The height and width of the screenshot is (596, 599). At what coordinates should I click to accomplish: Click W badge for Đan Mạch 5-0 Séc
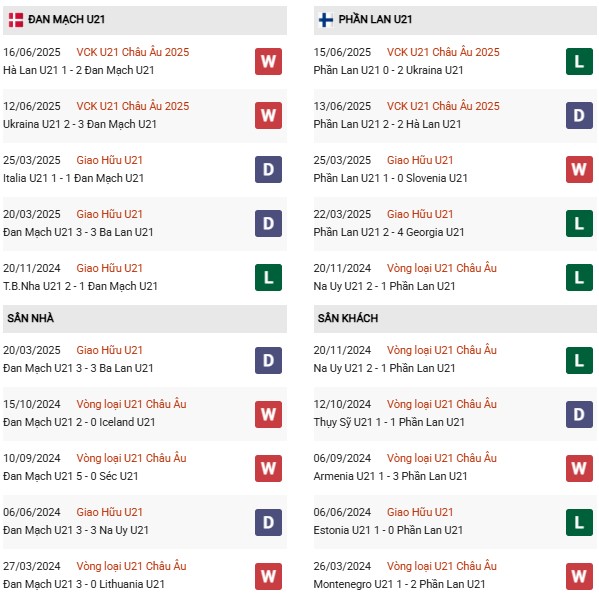[269, 468]
